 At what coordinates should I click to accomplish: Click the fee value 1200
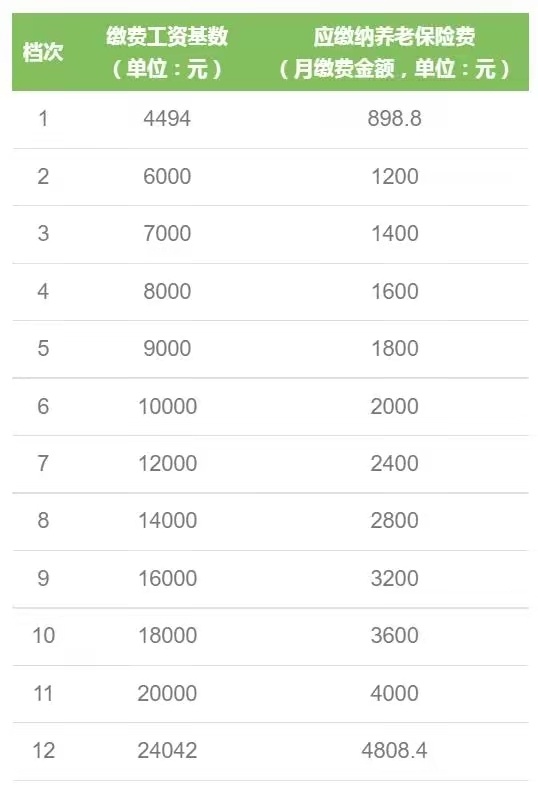tap(395, 176)
